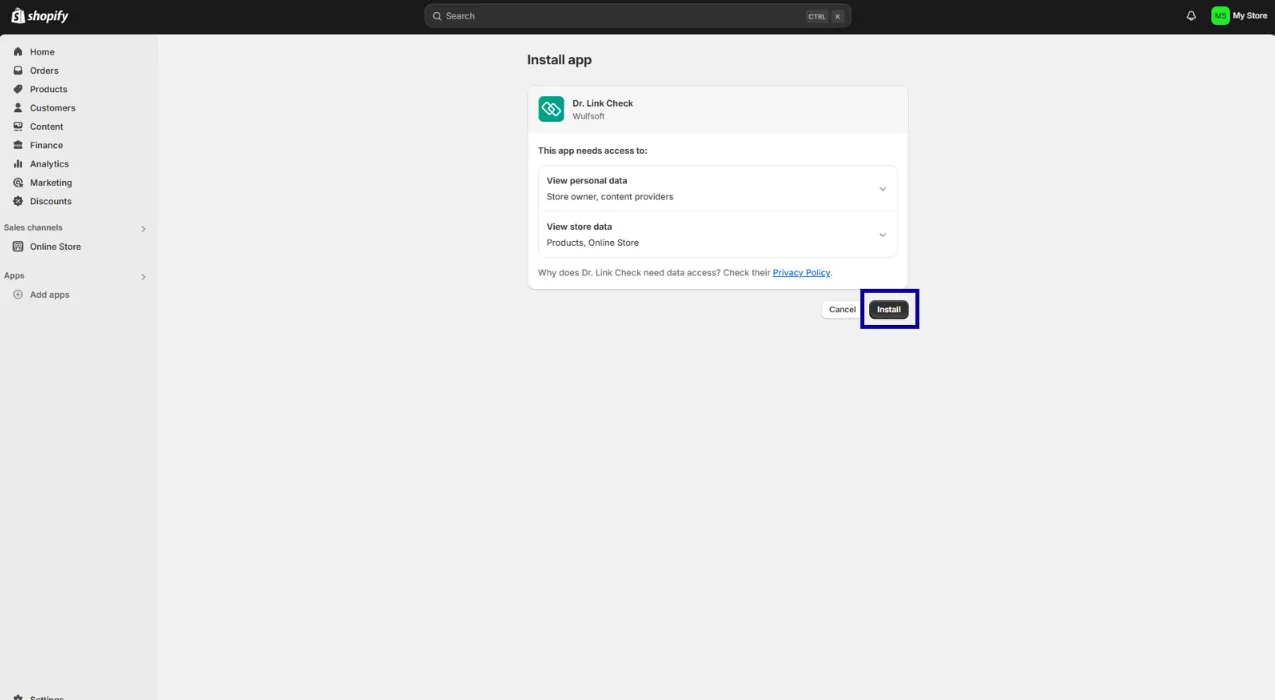
Task: Focus the Search input field
Action: click(x=638, y=16)
